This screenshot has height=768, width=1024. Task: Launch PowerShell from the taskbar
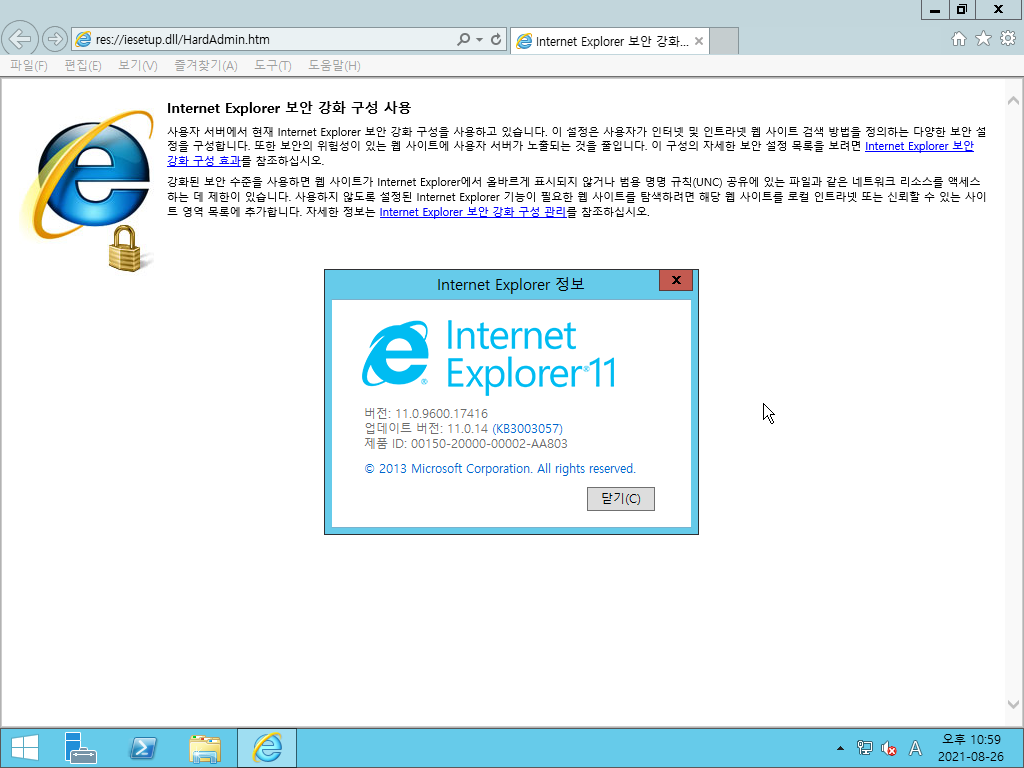[x=143, y=748]
